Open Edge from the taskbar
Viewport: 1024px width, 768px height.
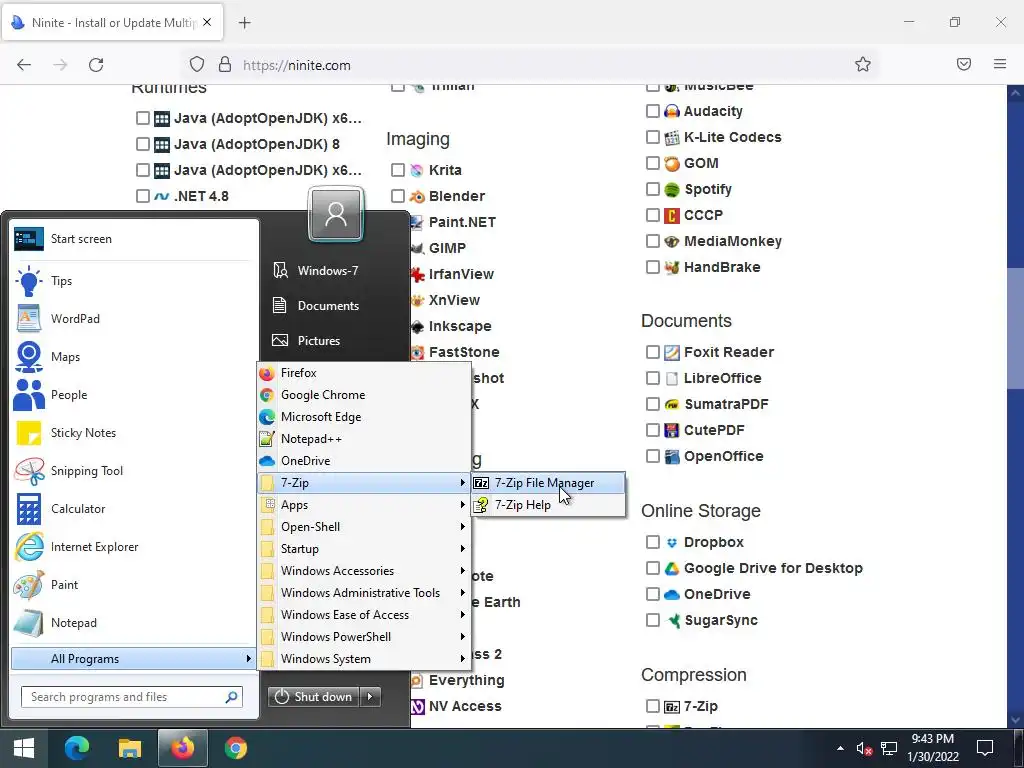[77, 748]
